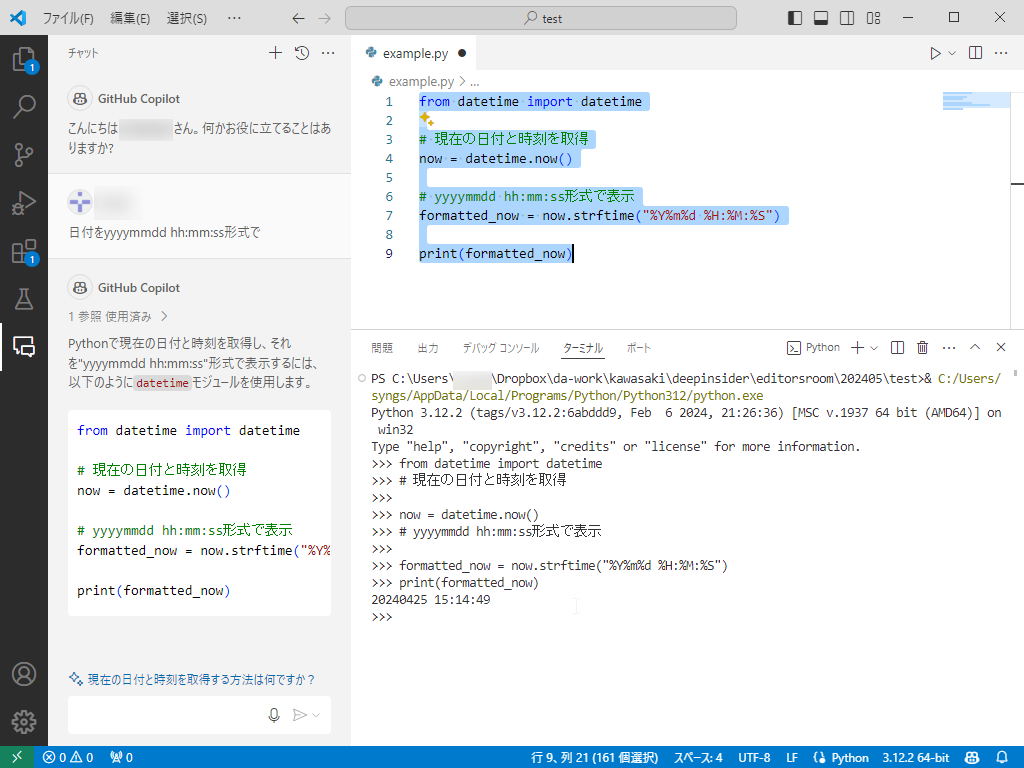Run the Python file with the play button
Viewport: 1024px width, 768px height.
click(x=934, y=52)
